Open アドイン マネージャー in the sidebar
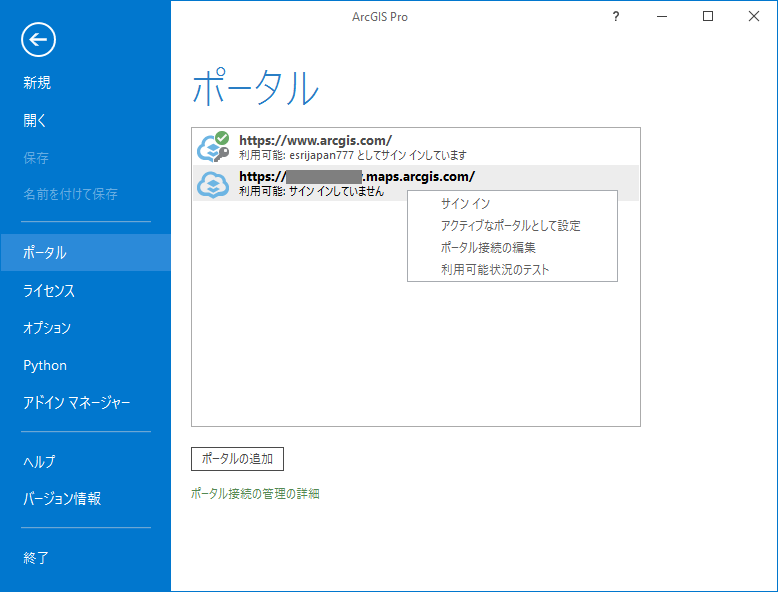Image resolution: width=778 pixels, height=592 pixels. click(76, 402)
